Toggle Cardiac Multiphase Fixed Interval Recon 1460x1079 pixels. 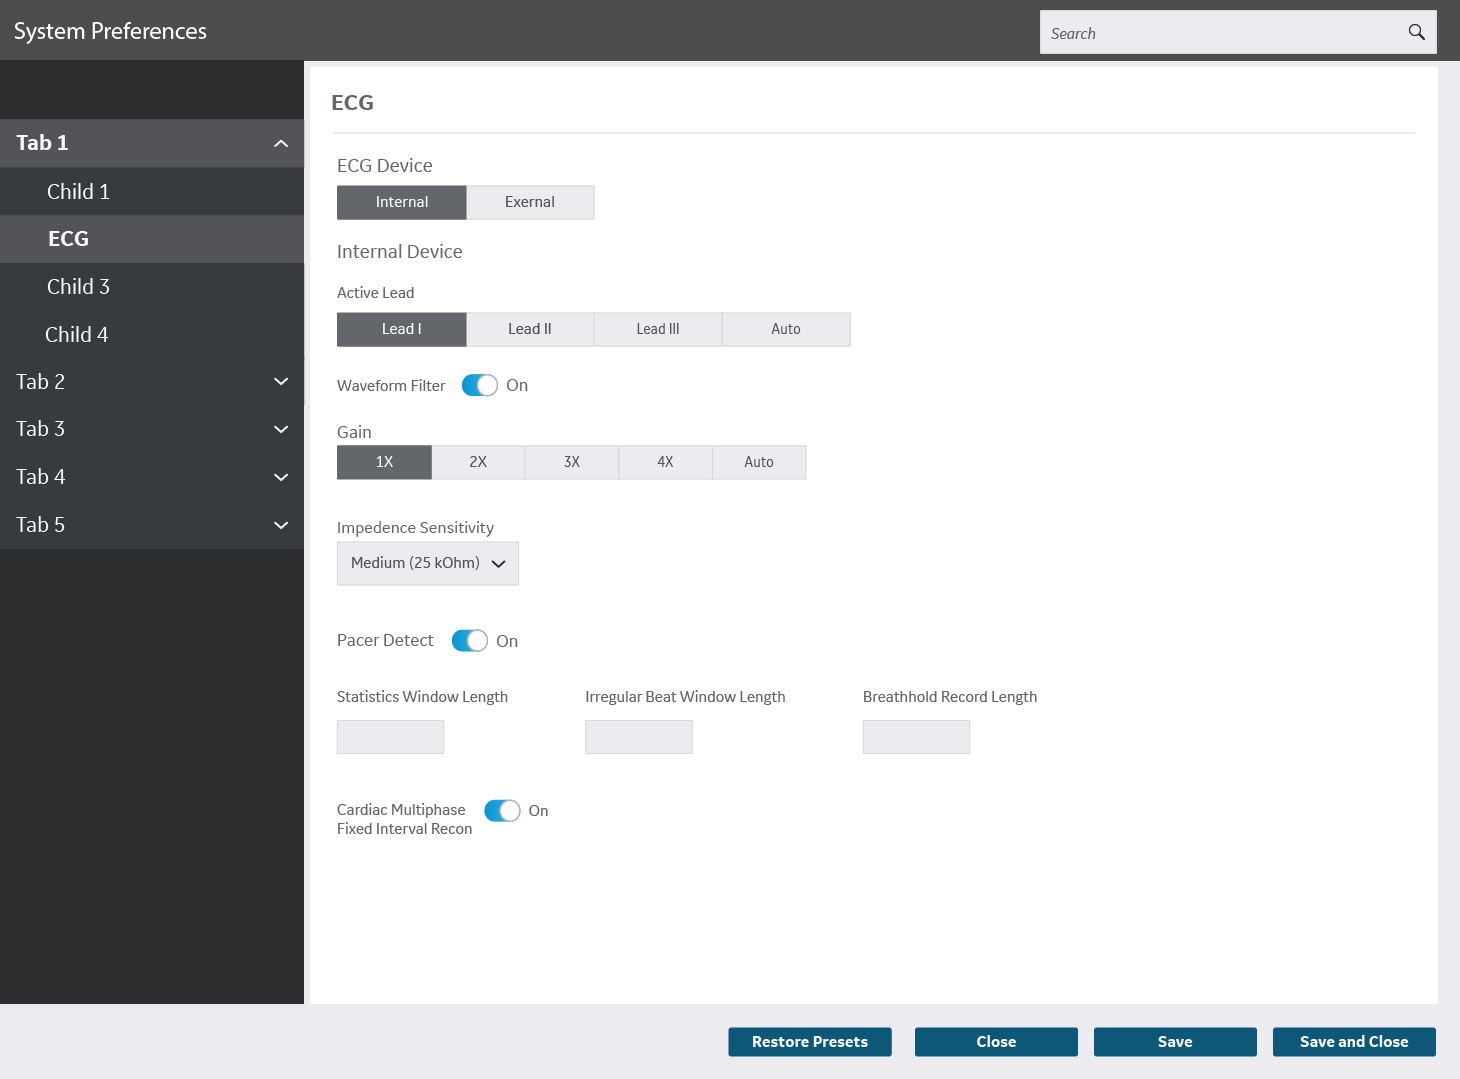tap(502, 810)
